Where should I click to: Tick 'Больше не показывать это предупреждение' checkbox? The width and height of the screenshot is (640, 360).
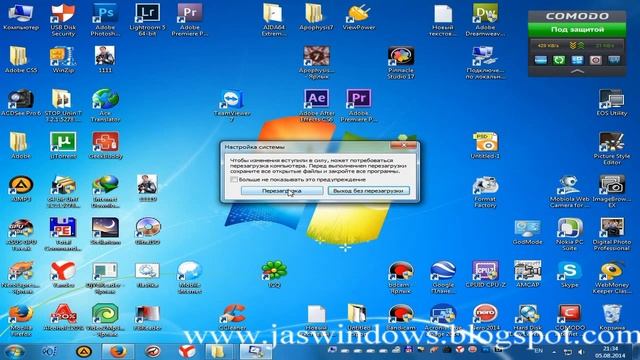[234, 180]
